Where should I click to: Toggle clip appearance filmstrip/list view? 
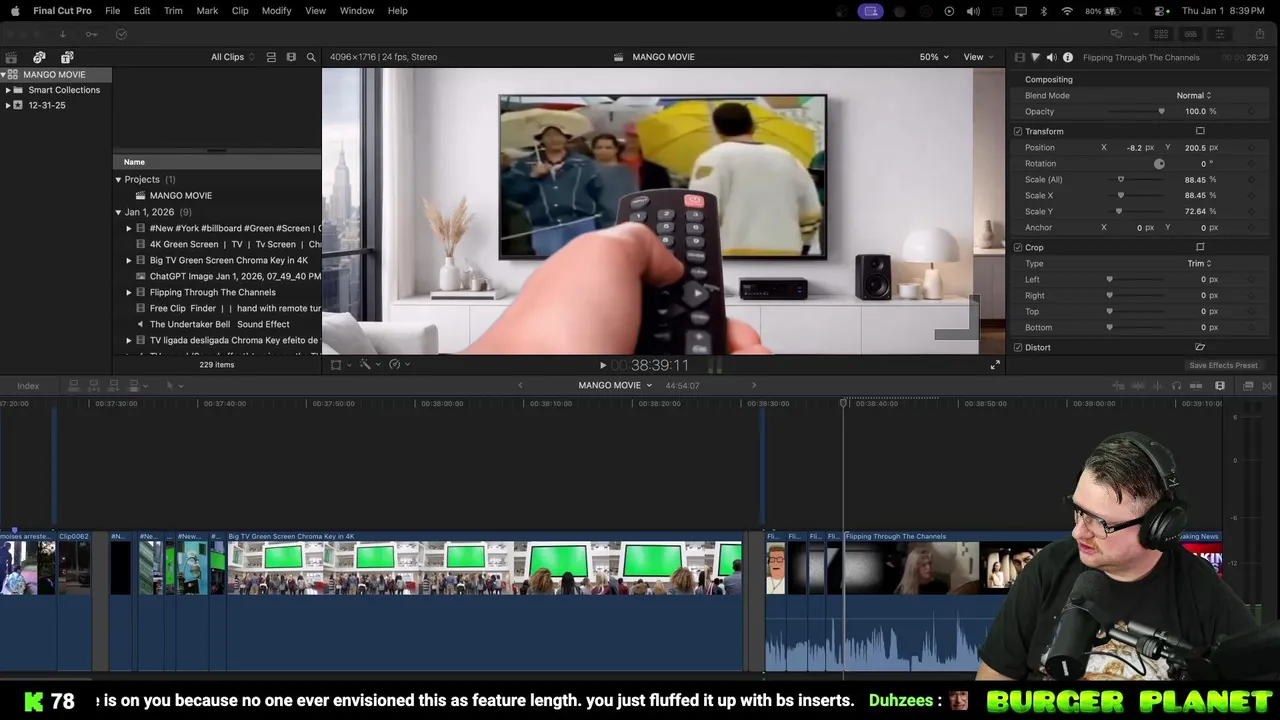[271, 57]
